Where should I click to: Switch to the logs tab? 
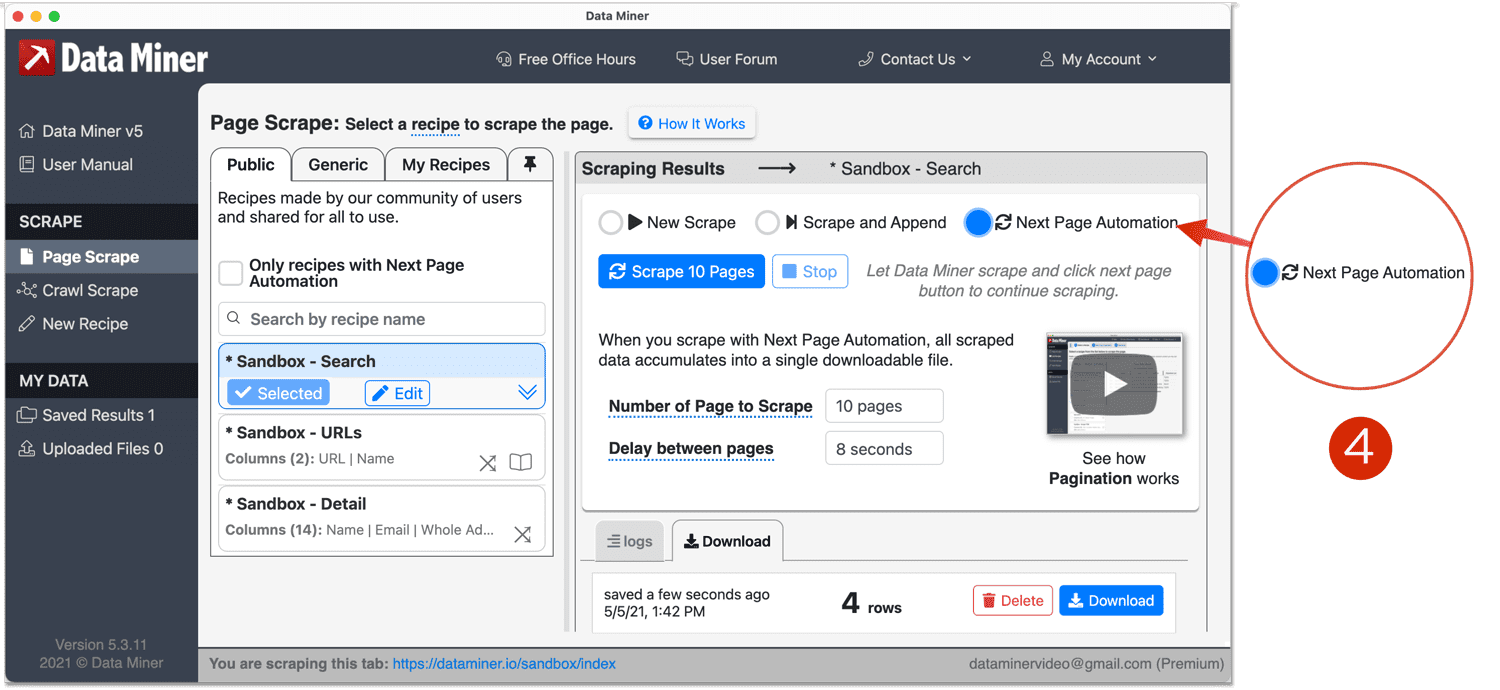630,540
